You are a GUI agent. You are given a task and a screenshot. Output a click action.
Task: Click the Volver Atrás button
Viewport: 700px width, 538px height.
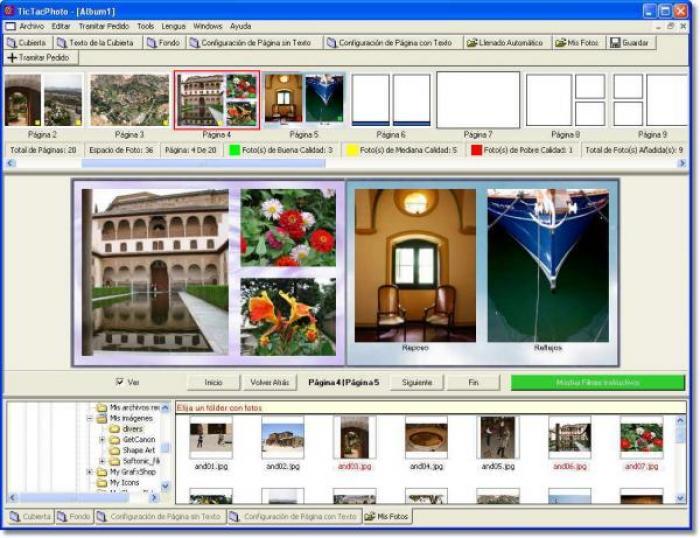click(270, 383)
